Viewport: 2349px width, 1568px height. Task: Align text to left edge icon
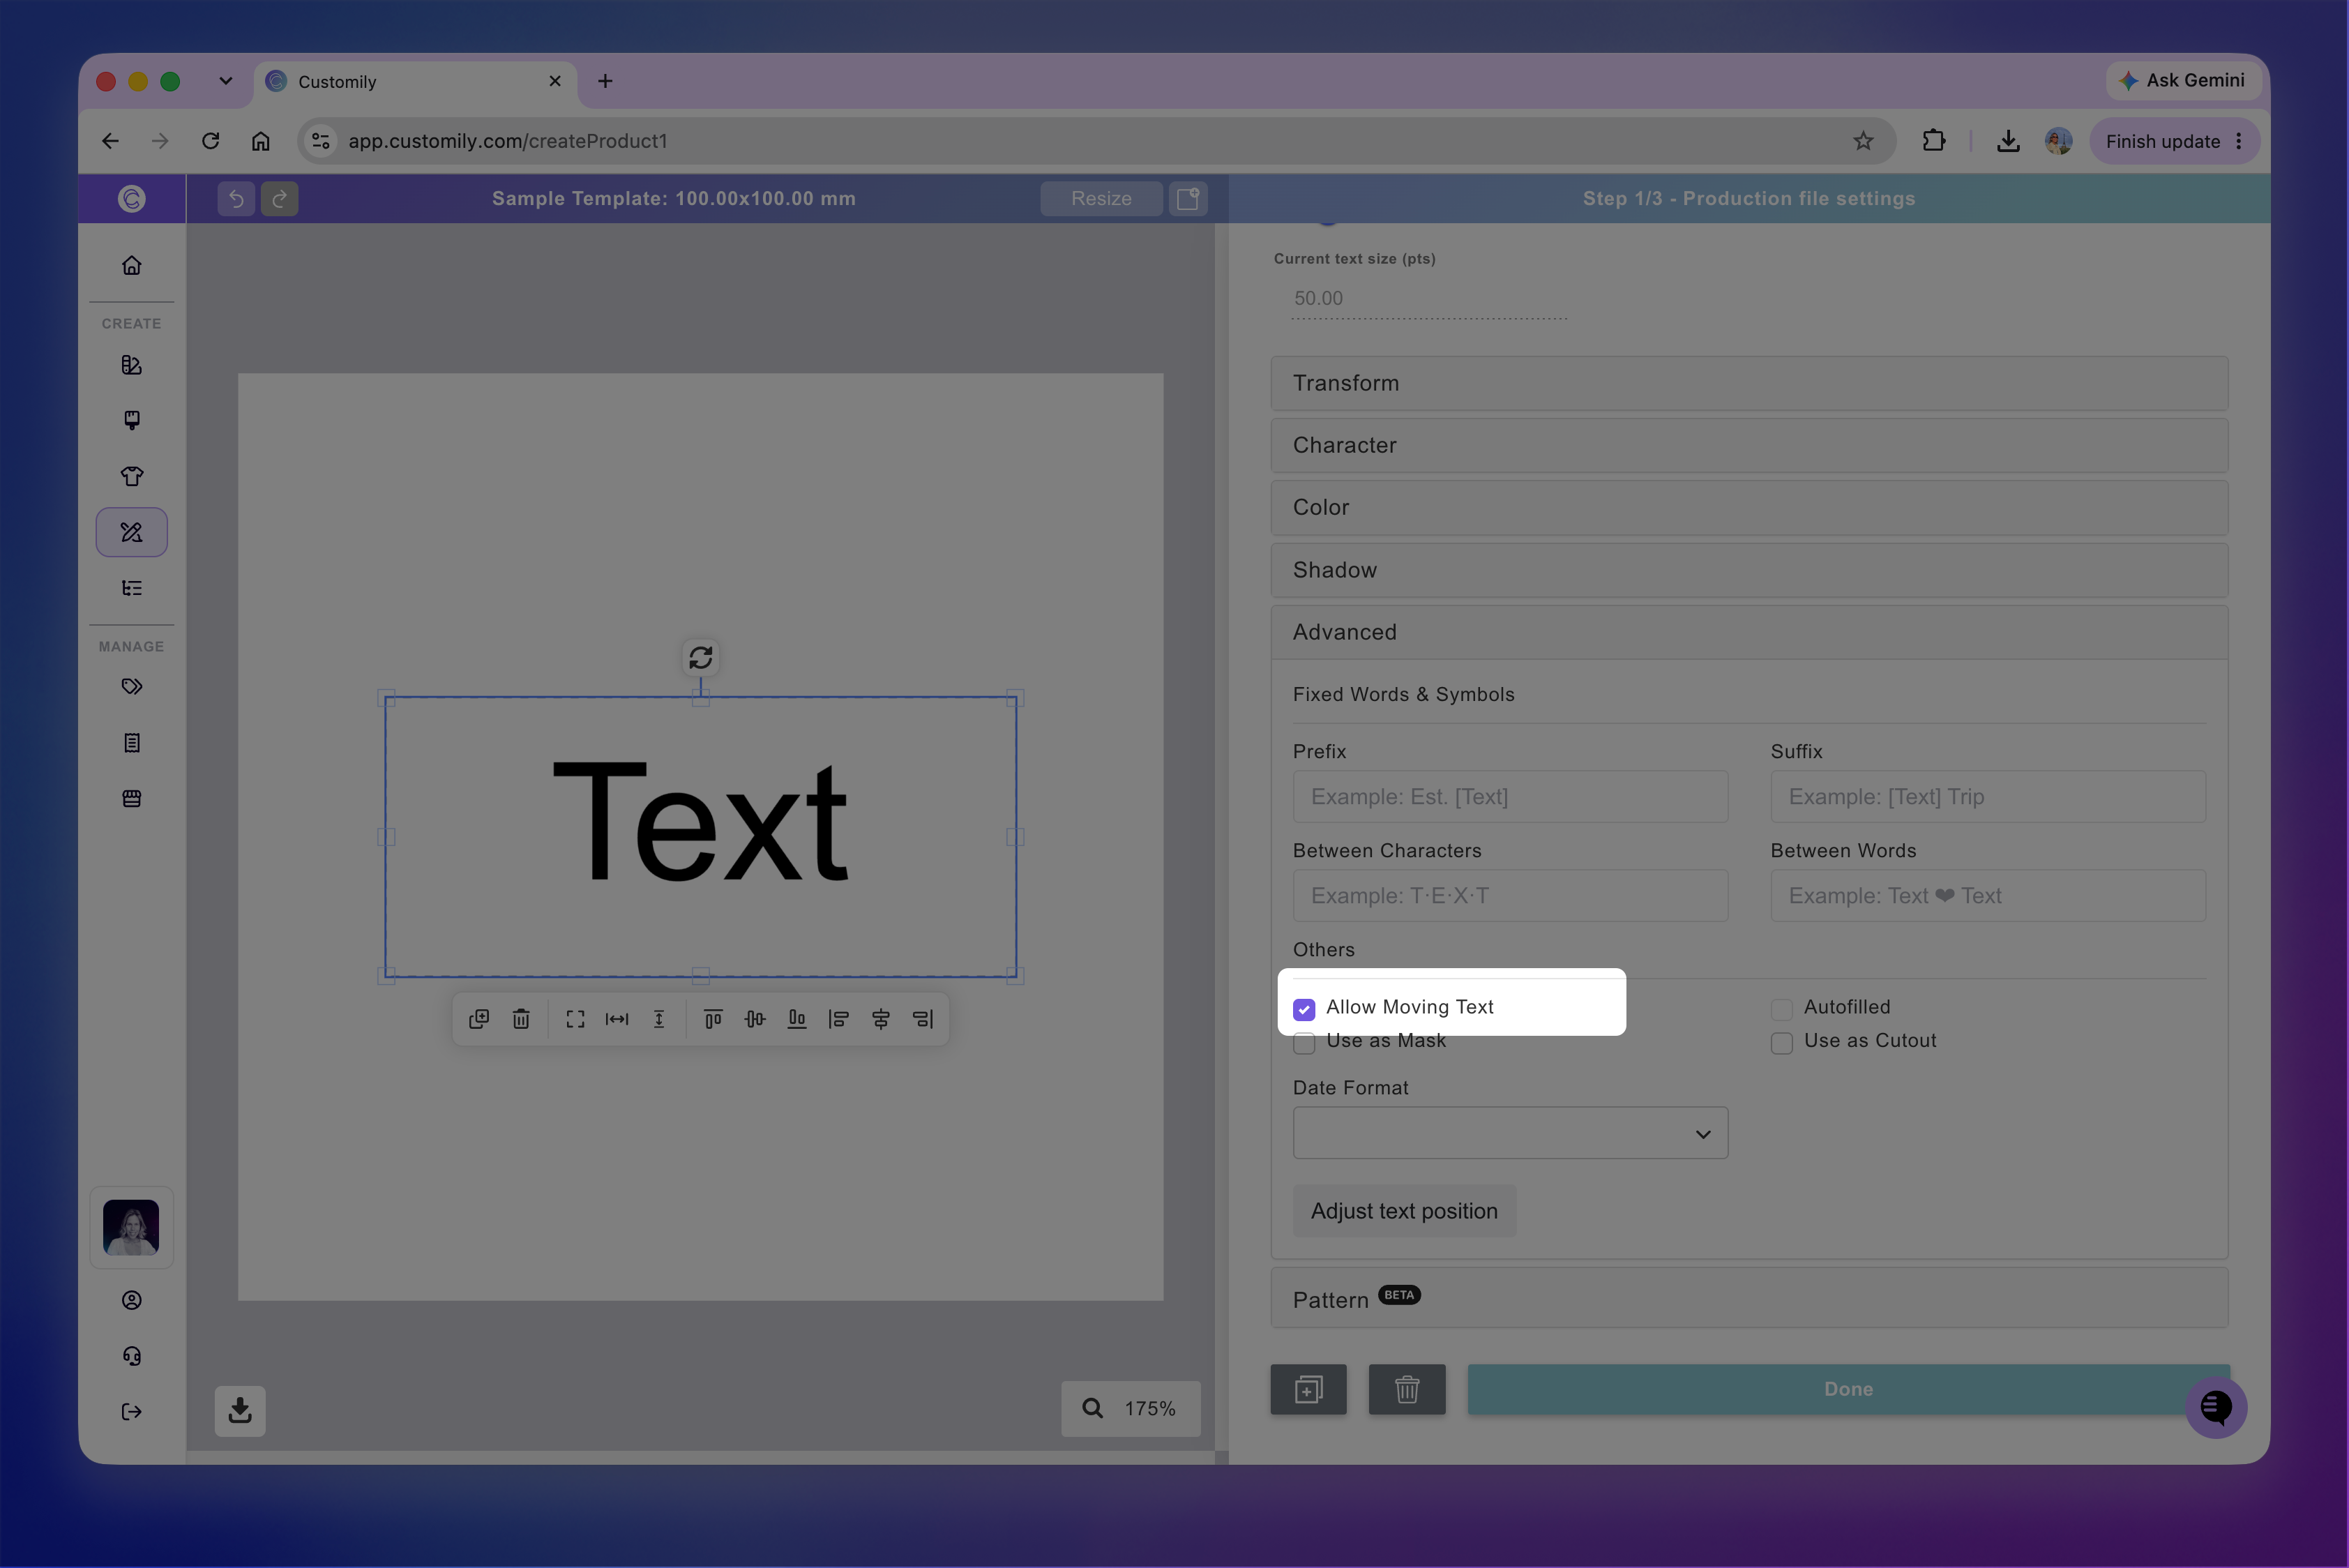coord(839,1019)
